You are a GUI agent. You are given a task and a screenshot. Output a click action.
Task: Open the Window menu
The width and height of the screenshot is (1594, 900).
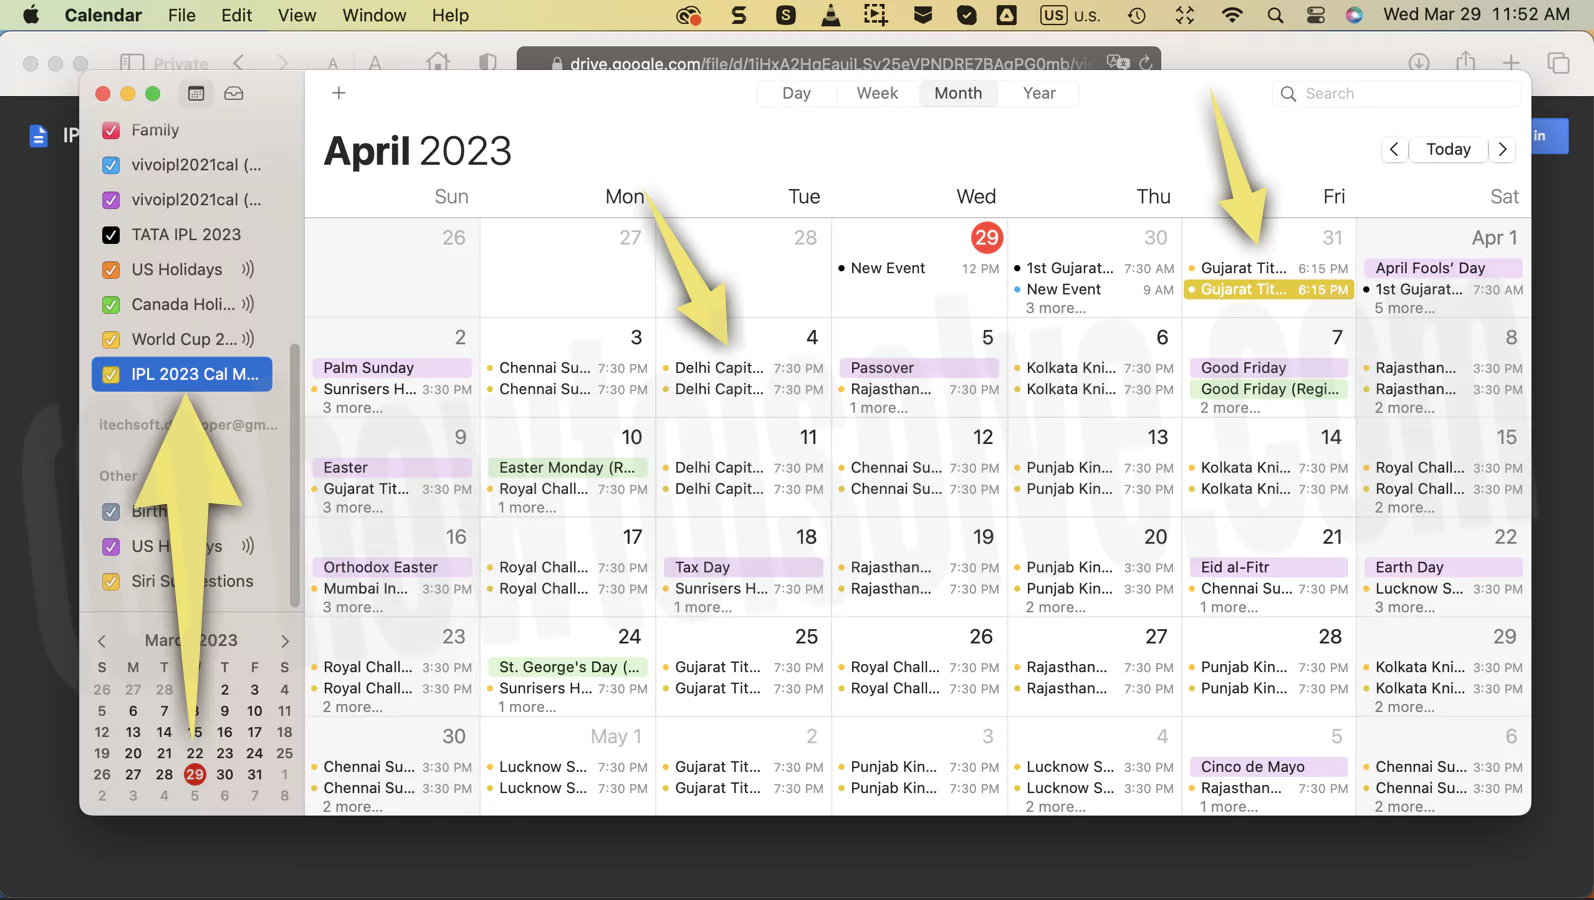[374, 15]
